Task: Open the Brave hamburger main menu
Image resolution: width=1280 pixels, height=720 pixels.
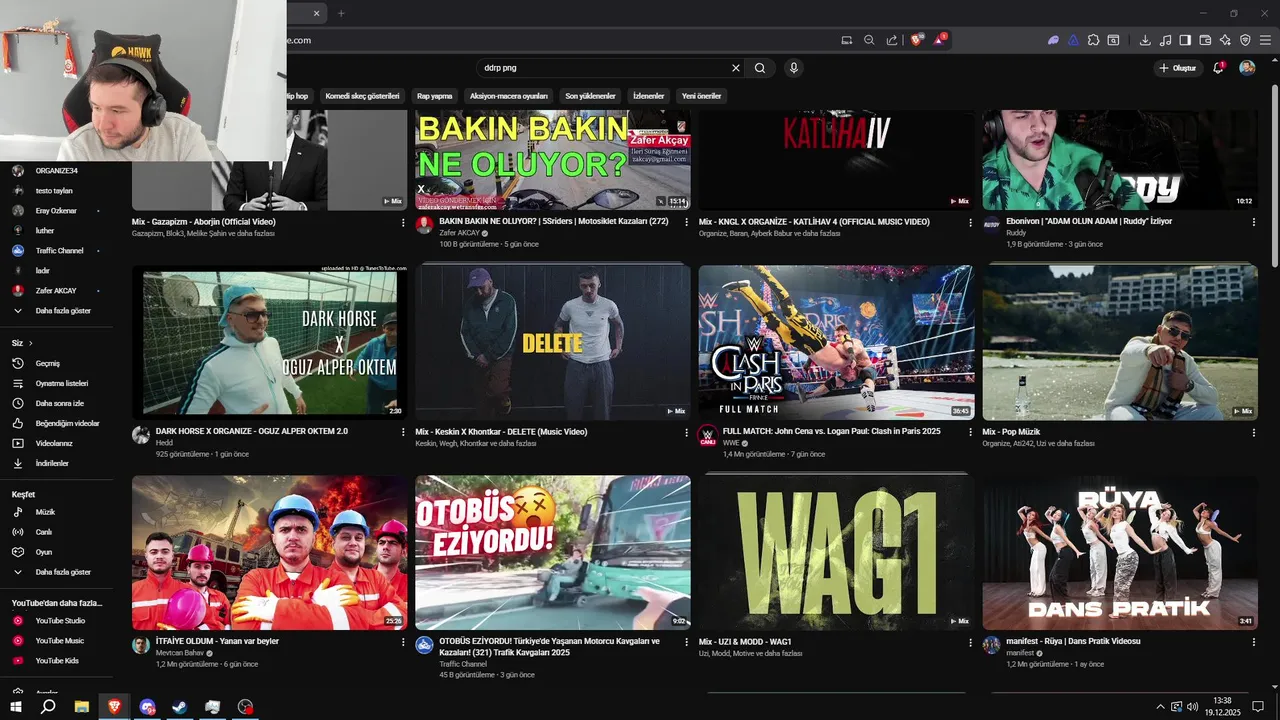Action: (1265, 40)
